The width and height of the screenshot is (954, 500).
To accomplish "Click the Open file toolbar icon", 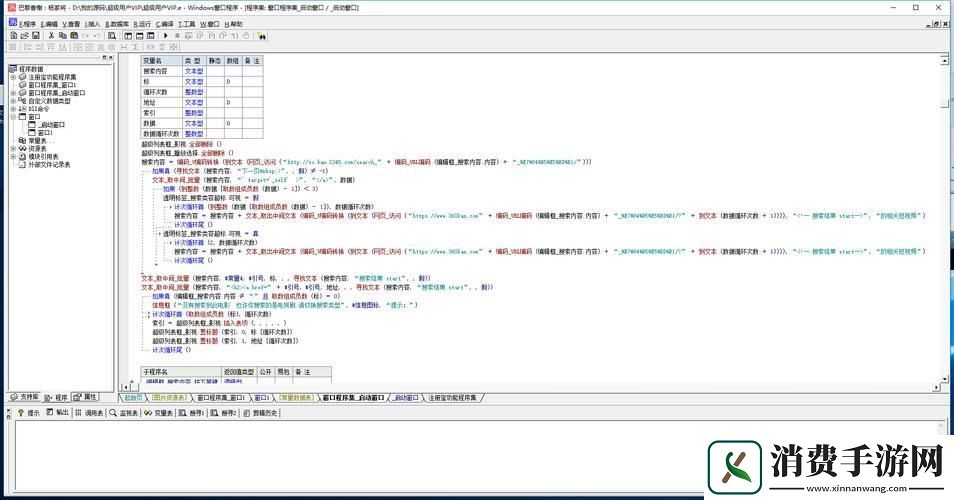I will 24,36.
